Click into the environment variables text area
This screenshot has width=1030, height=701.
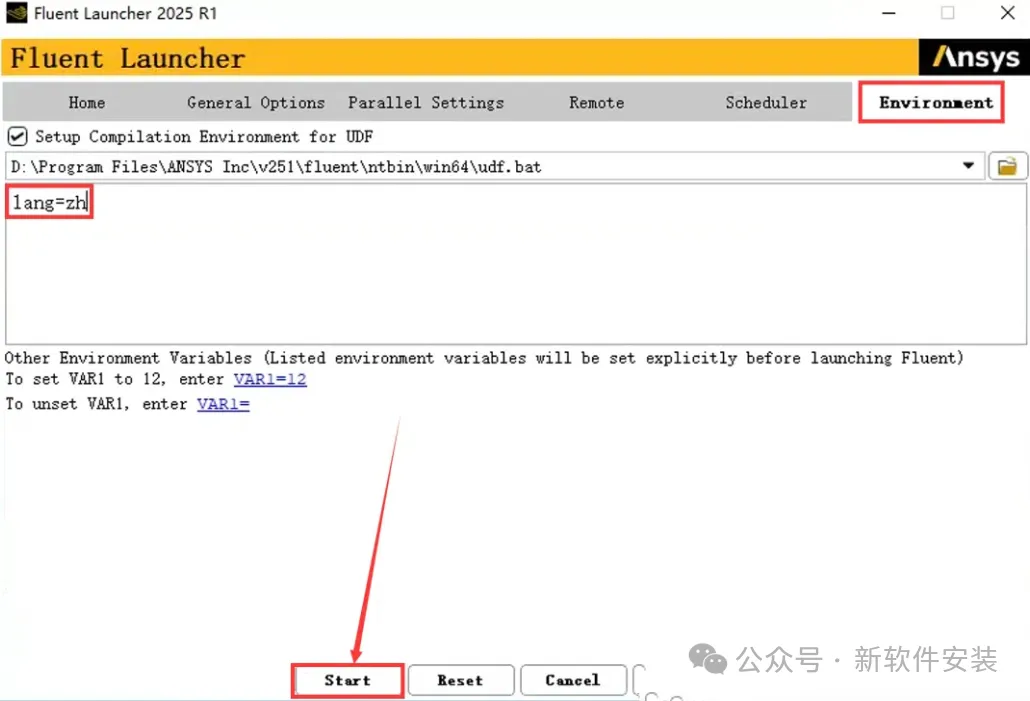(x=516, y=263)
